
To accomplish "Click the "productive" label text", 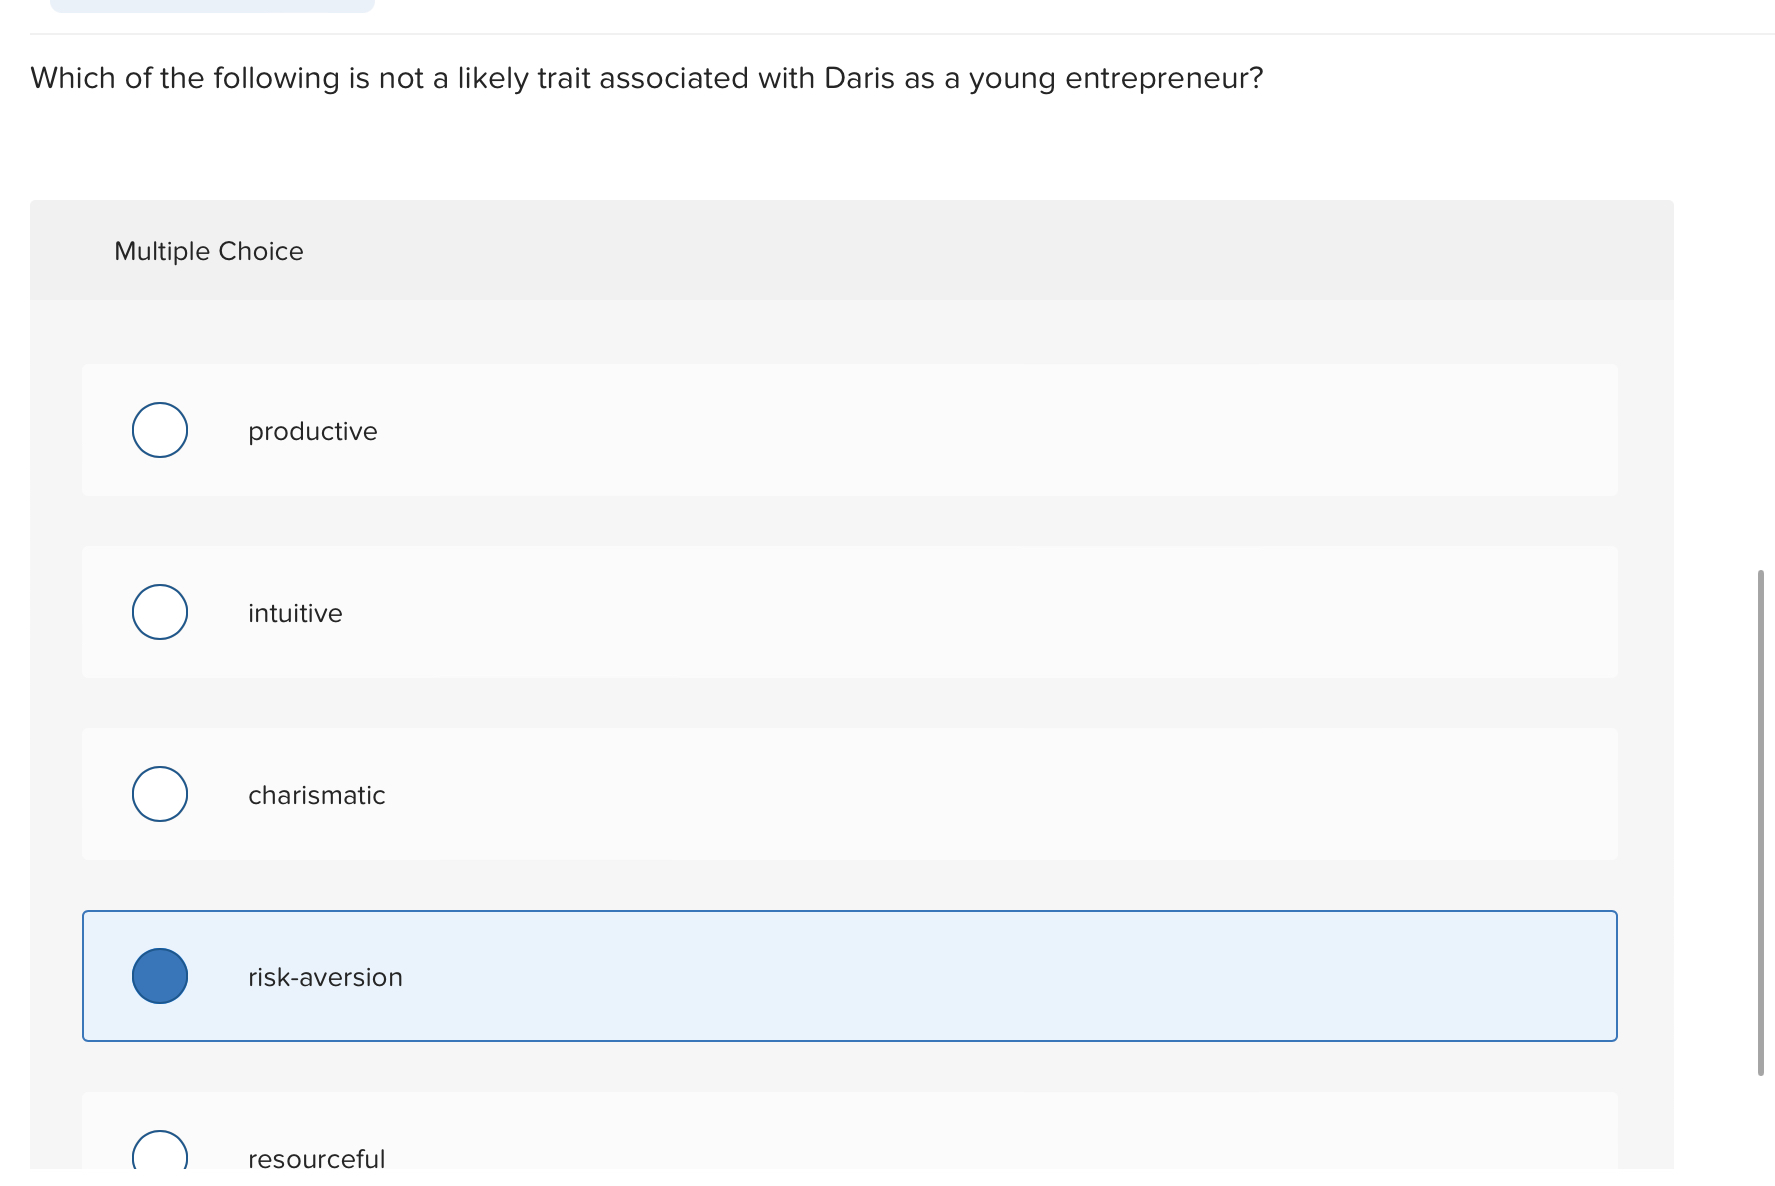I will click(312, 431).
